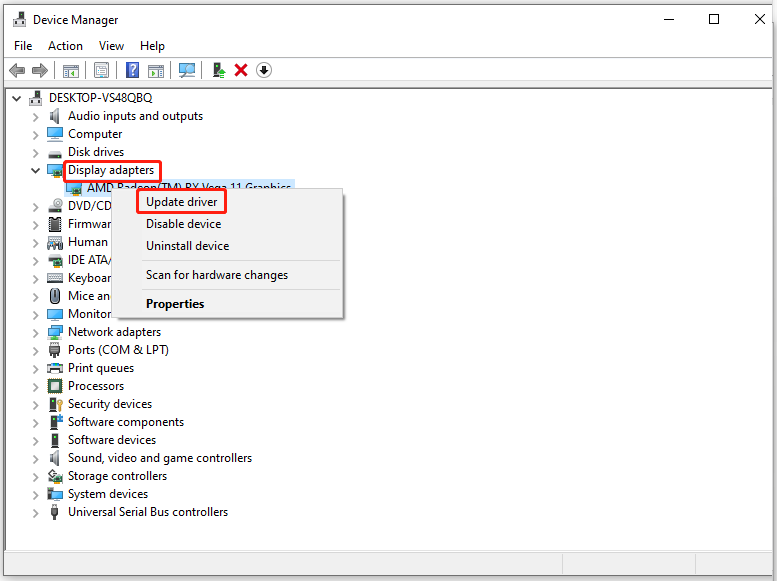The height and width of the screenshot is (581, 777).
Task: Click the Scan for hardware changes monitor icon
Action: (x=187, y=70)
